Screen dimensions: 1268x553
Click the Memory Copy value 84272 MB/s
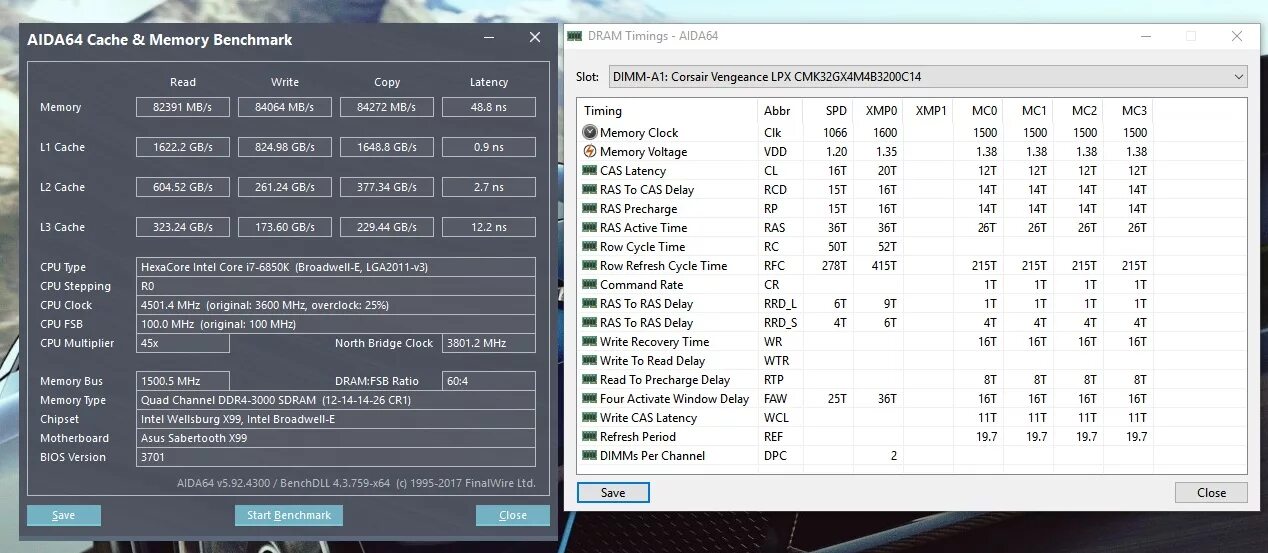(x=387, y=107)
